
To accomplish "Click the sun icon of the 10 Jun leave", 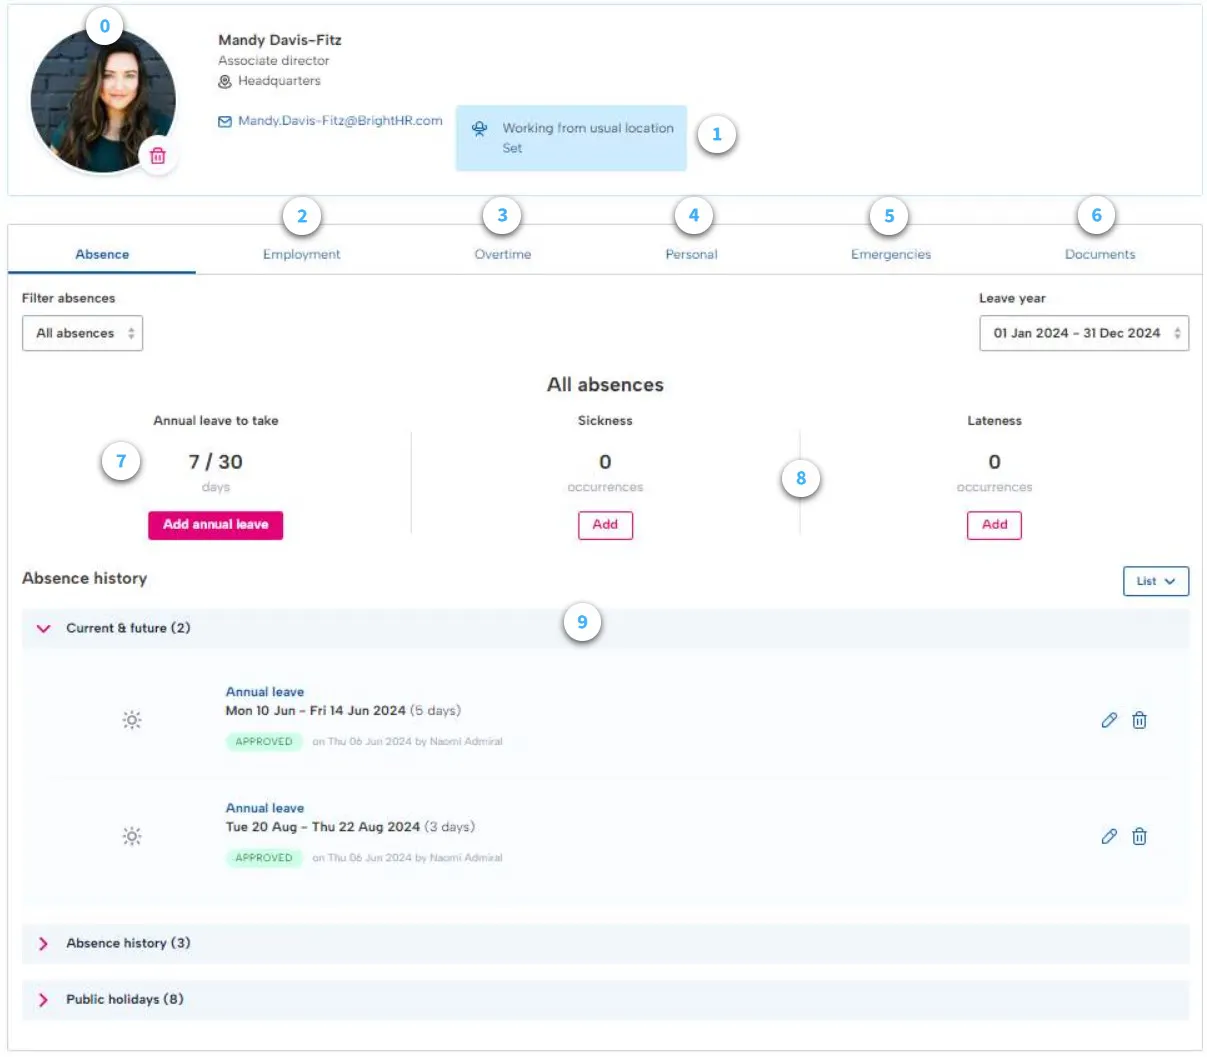I will point(132,720).
